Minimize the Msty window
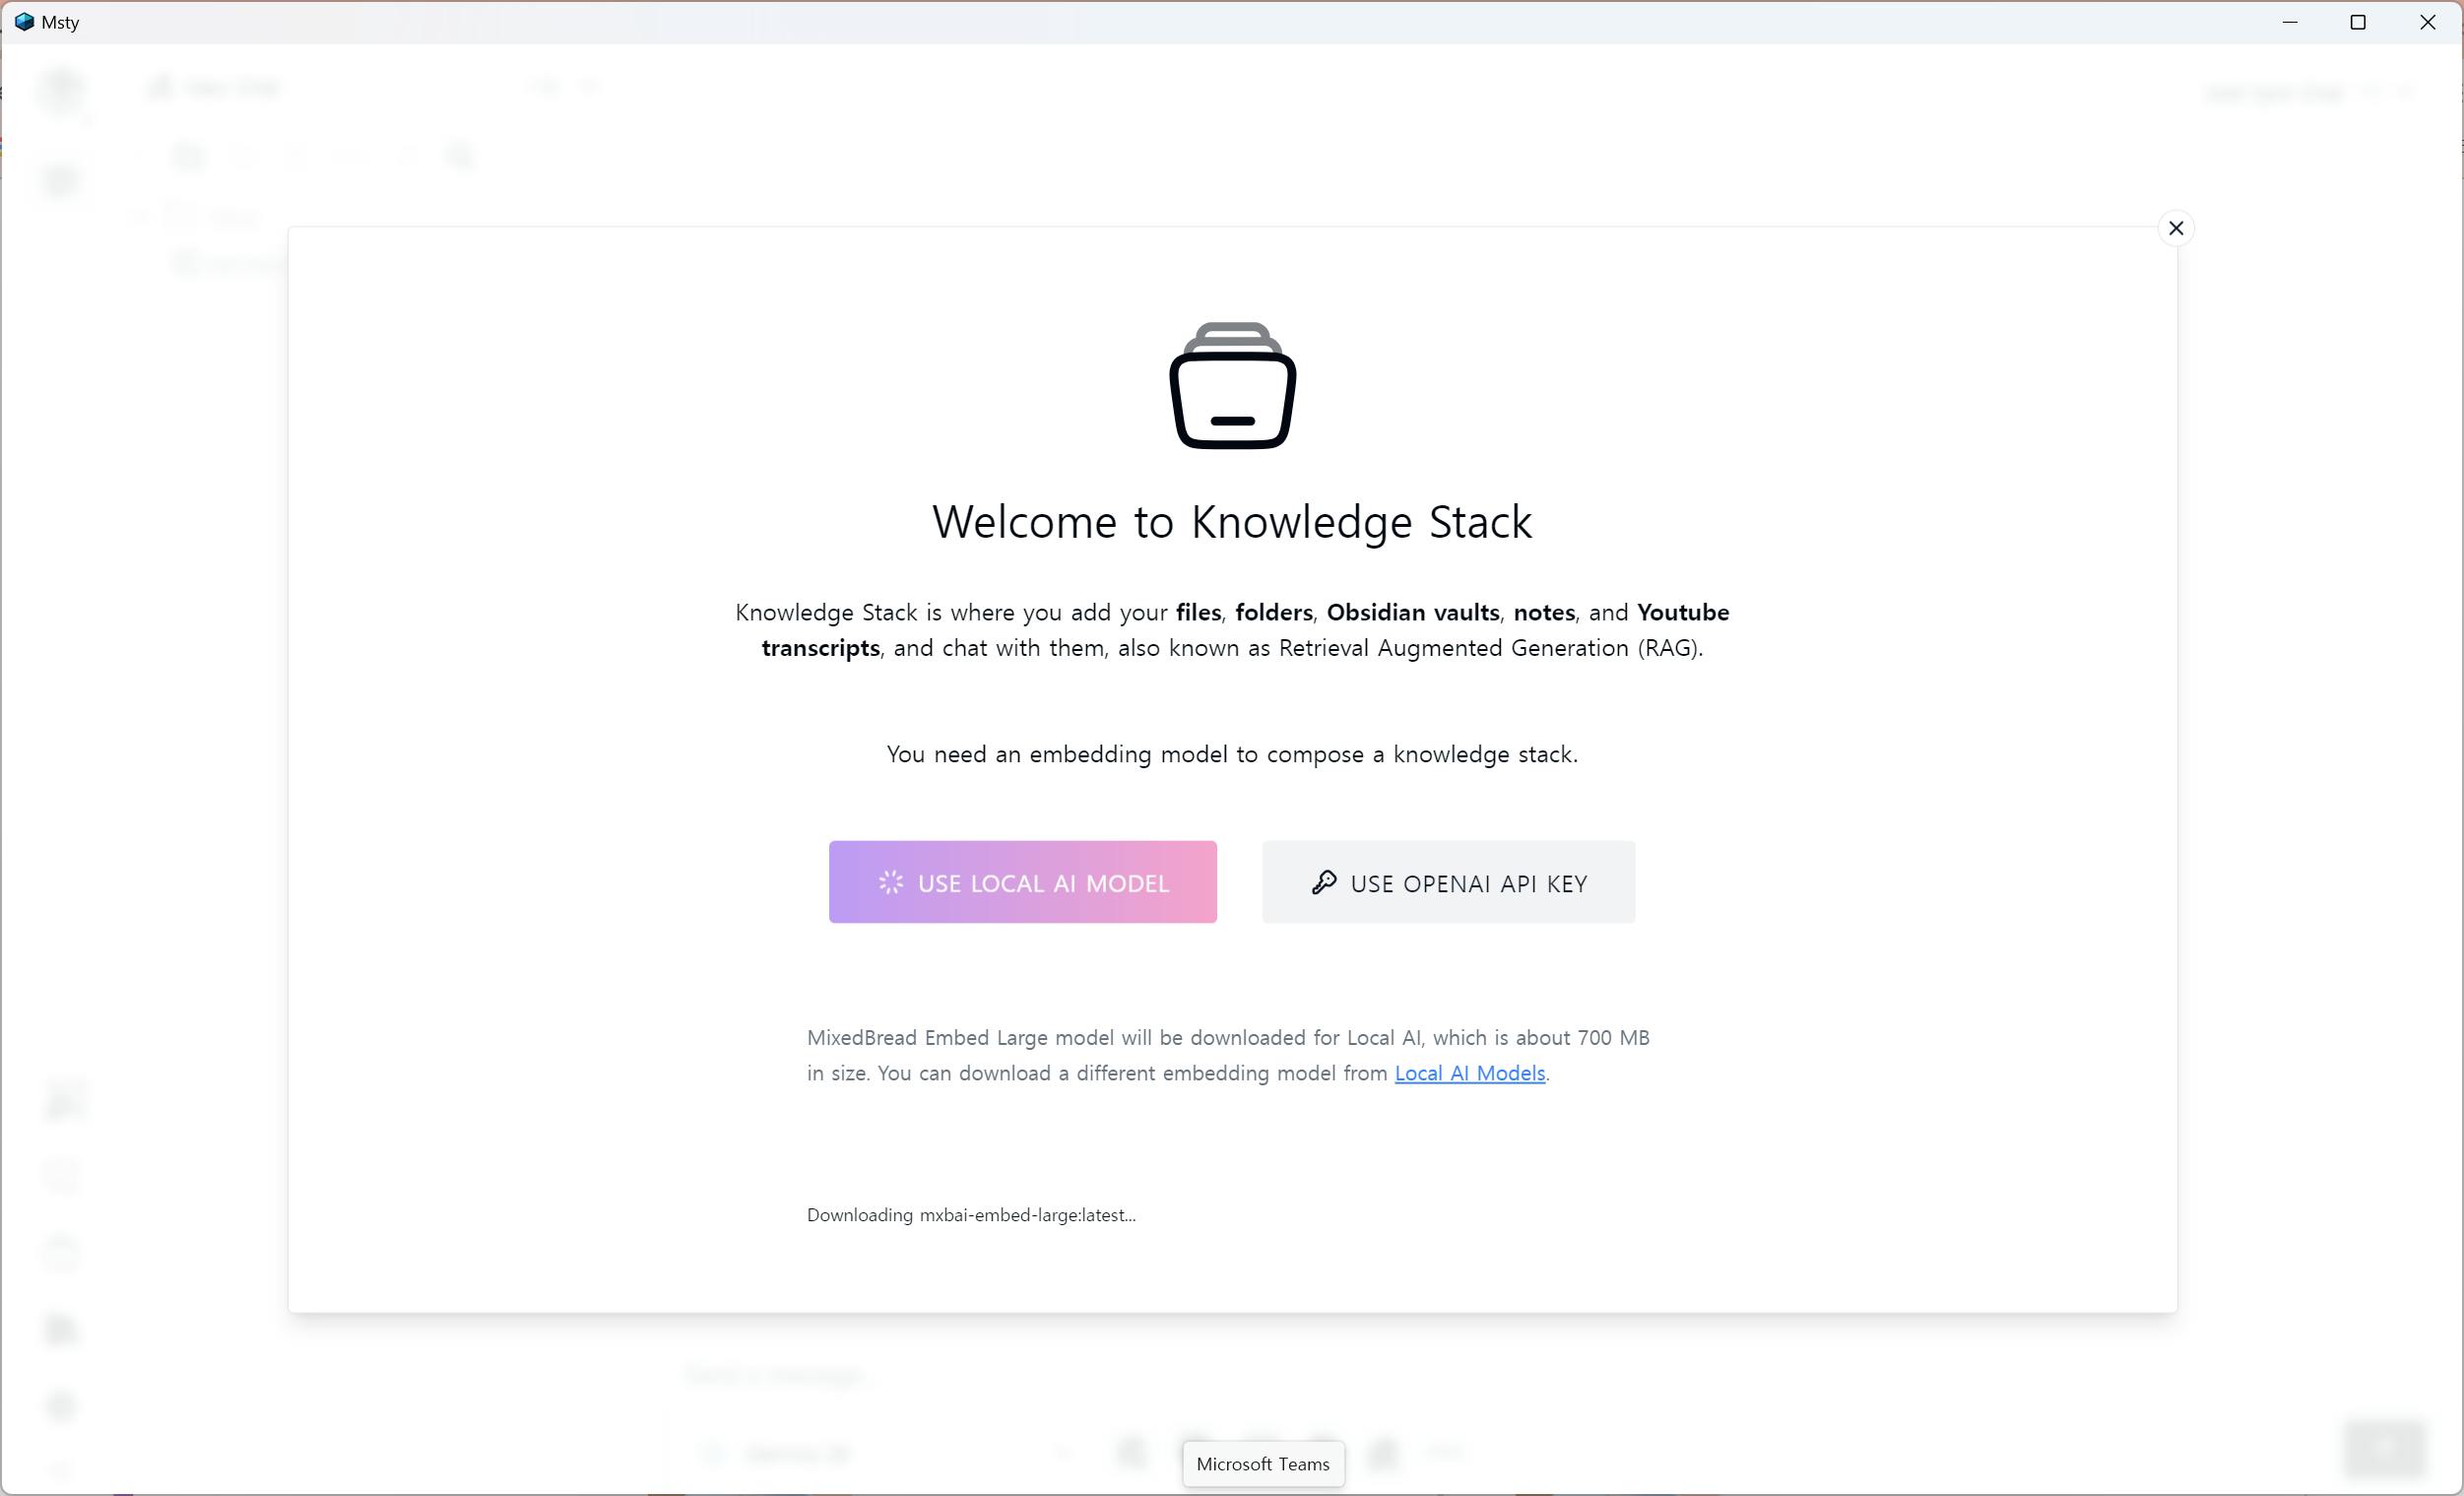The width and height of the screenshot is (2464, 1496). tap(2289, 22)
